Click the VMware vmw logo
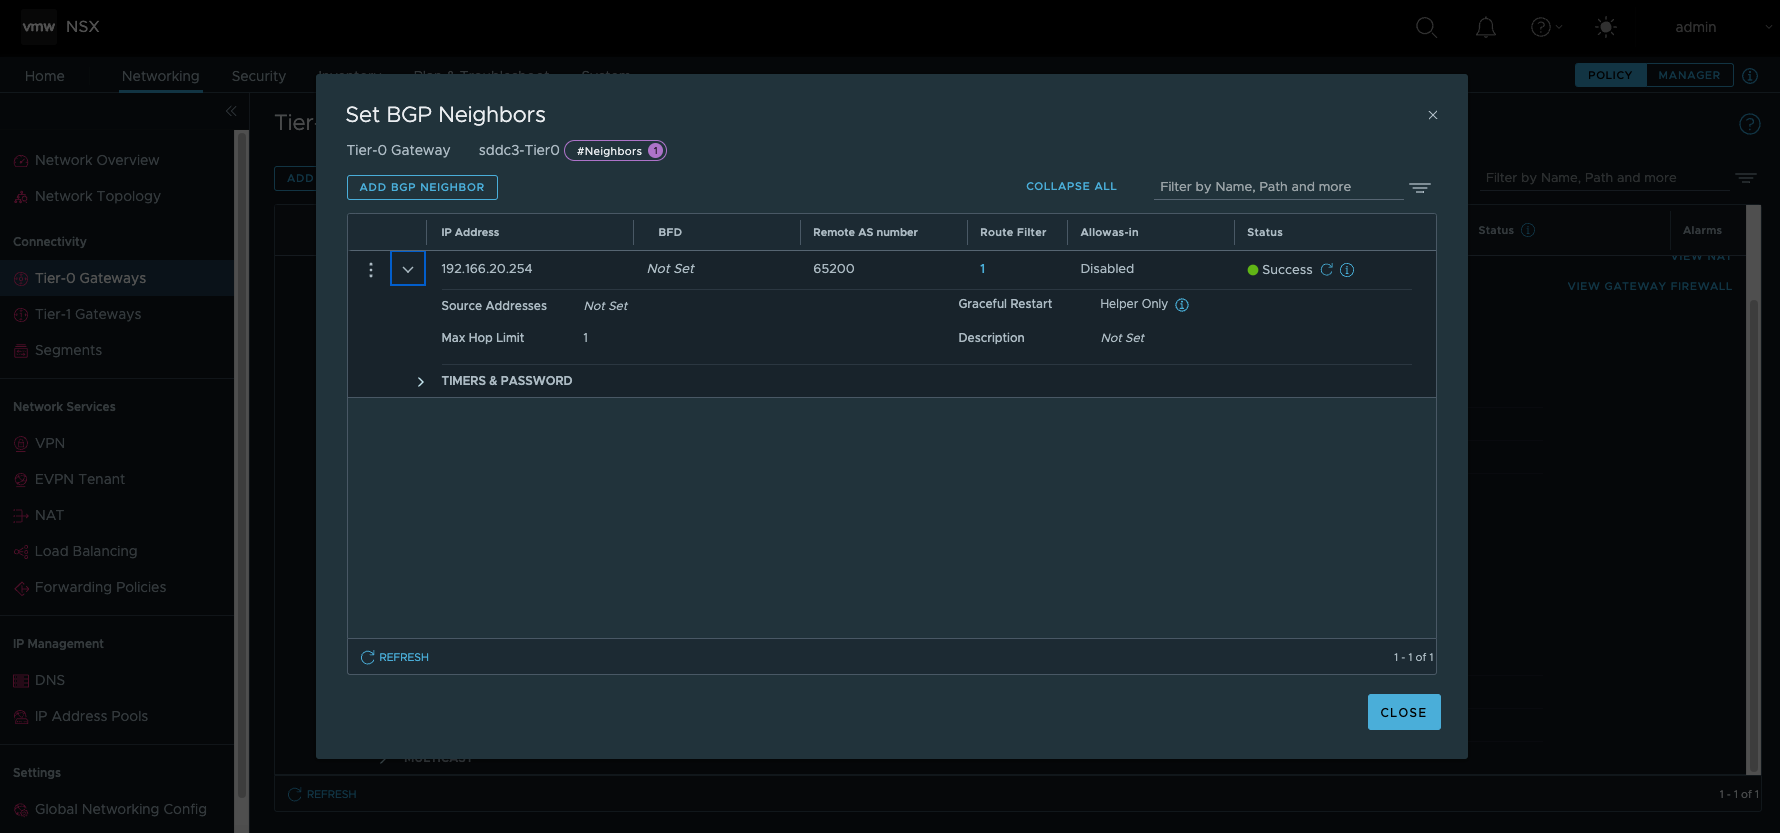The image size is (1780, 833). tap(39, 26)
